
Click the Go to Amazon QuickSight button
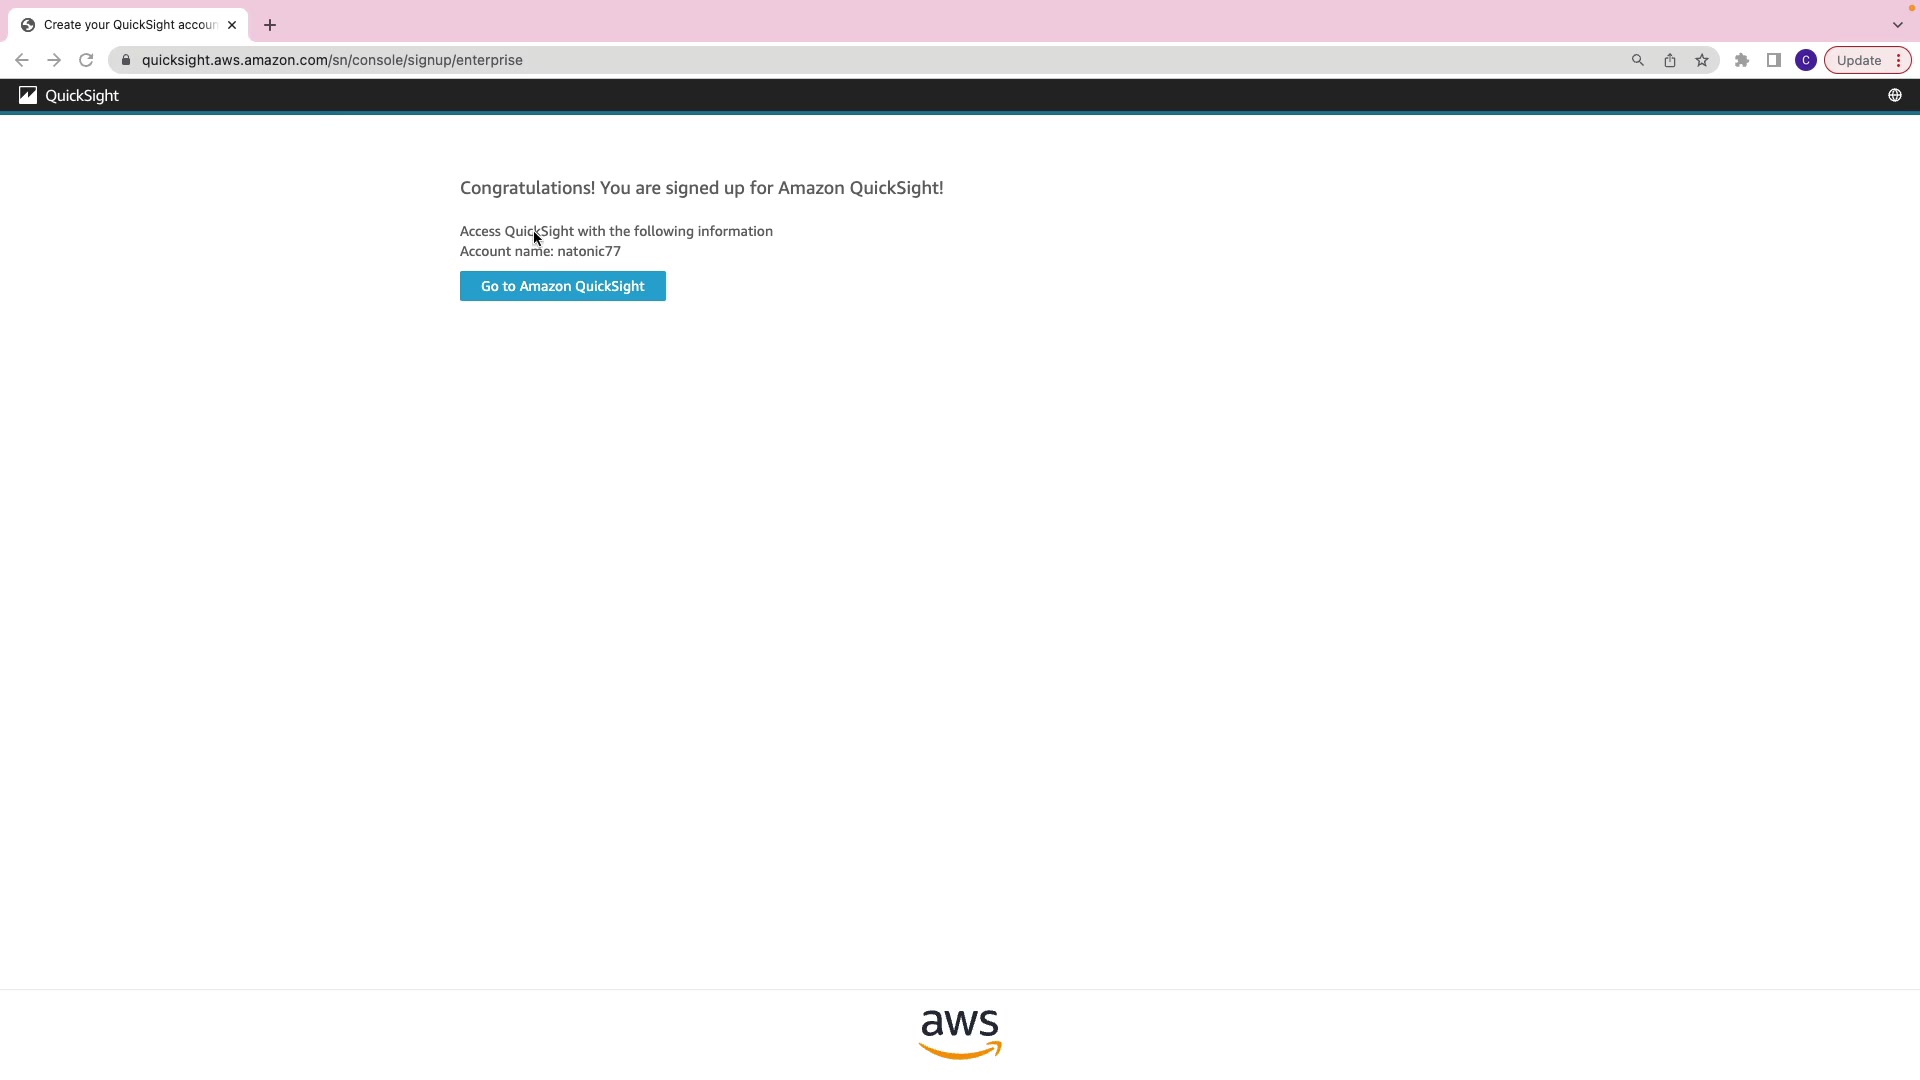click(562, 286)
